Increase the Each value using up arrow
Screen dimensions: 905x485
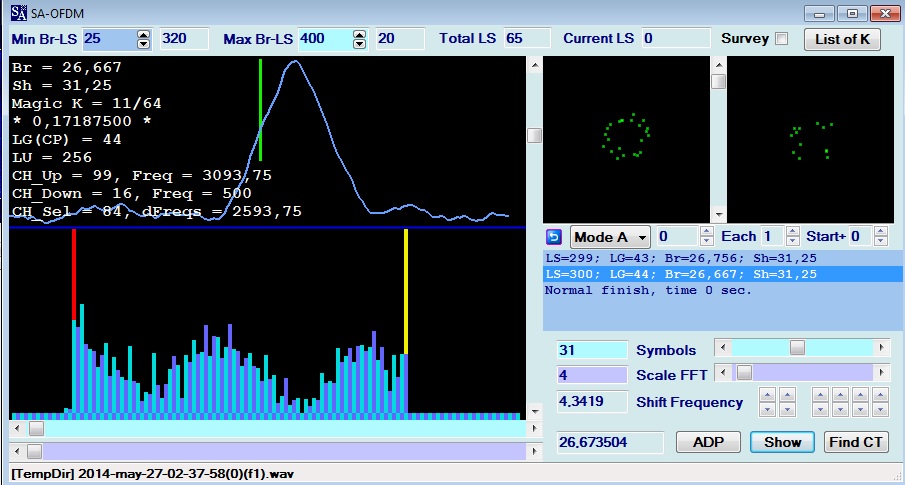click(793, 232)
